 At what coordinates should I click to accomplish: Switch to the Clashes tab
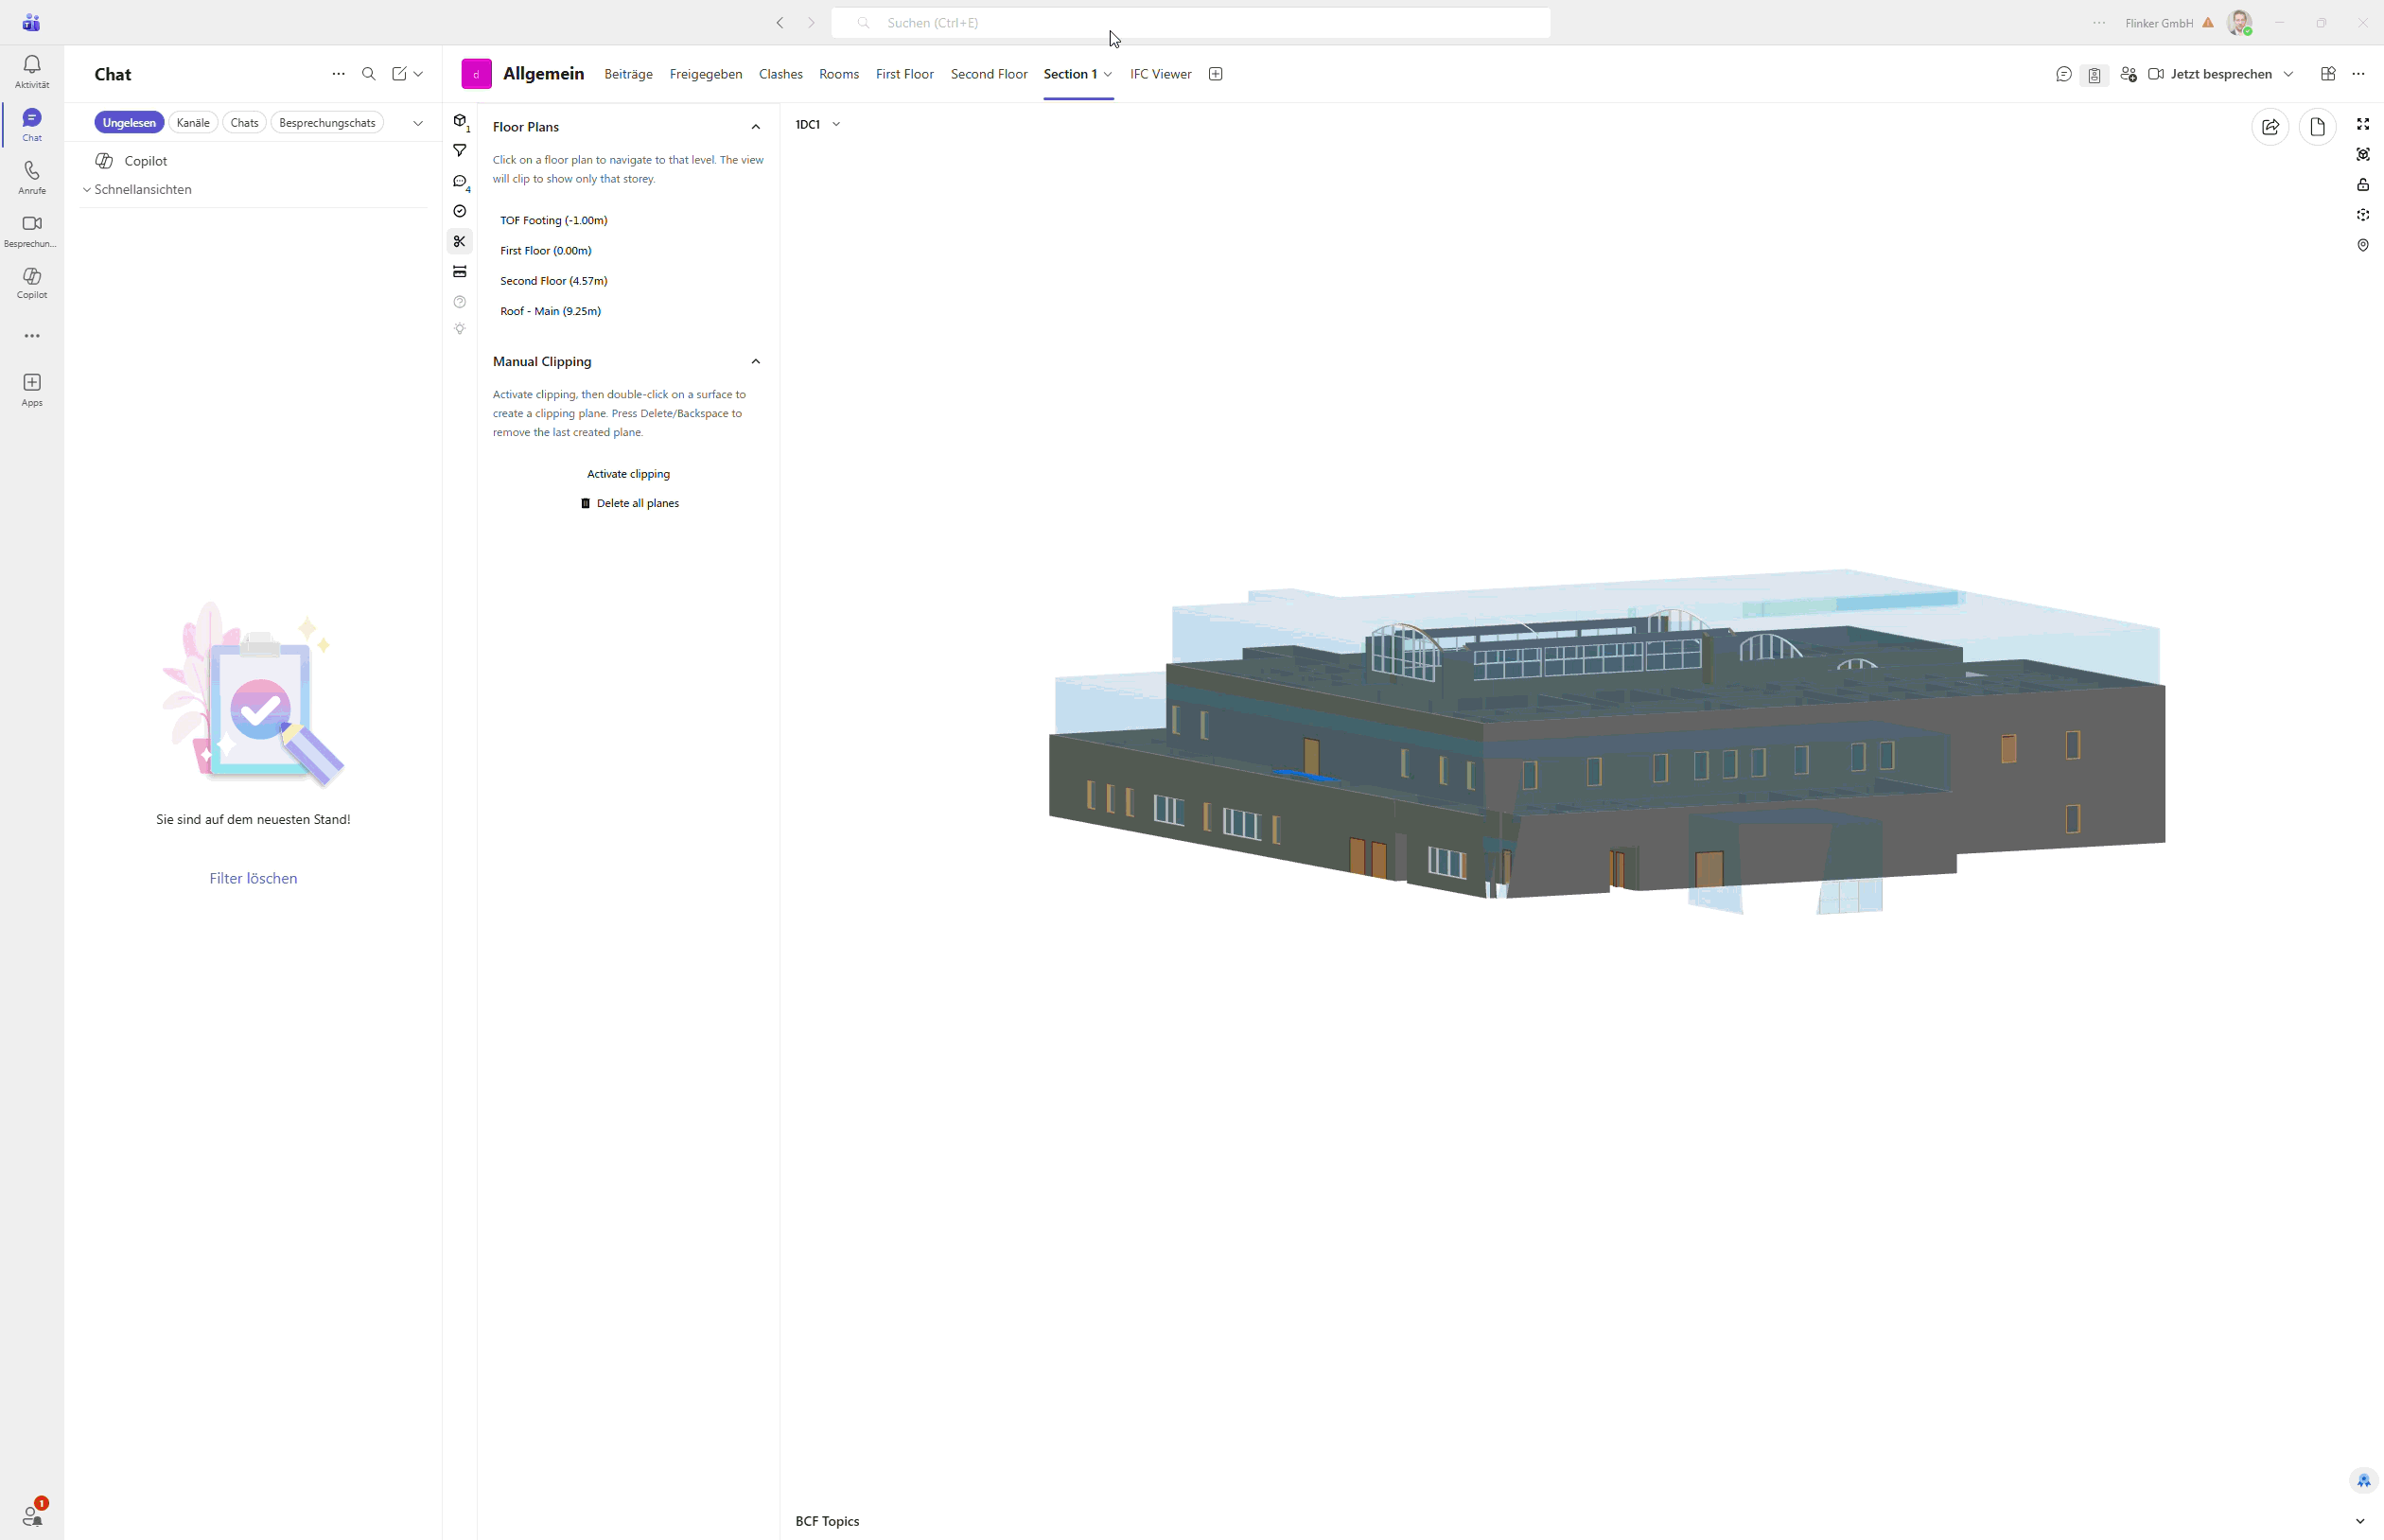[x=780, y=74]
